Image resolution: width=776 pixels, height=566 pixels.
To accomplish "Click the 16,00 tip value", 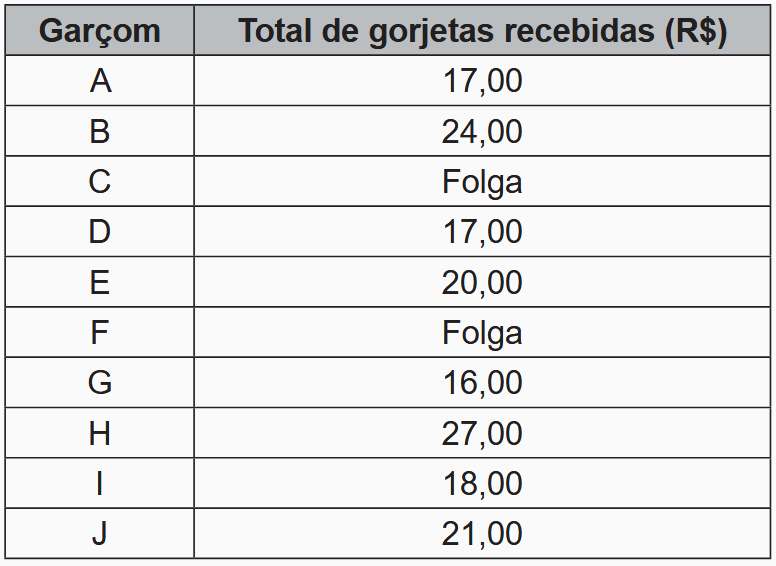I will pyautogui.click(x=482, y=383).
